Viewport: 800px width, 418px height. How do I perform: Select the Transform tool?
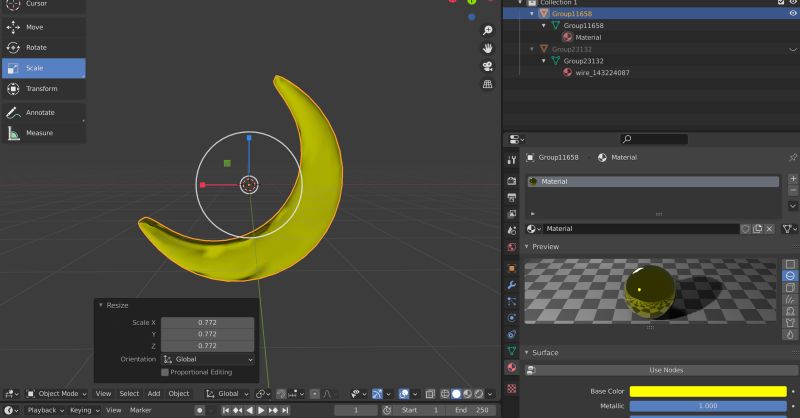click(44, 89)
